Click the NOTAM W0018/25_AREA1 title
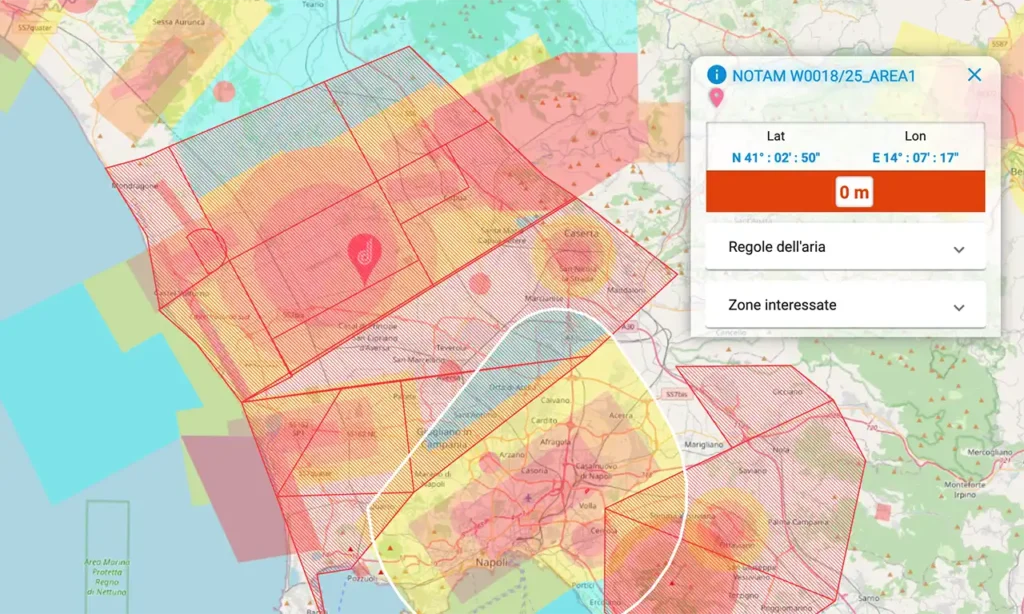Image resolution: width=1024 pixels, height=614 pixels. [x=824, y=76]
